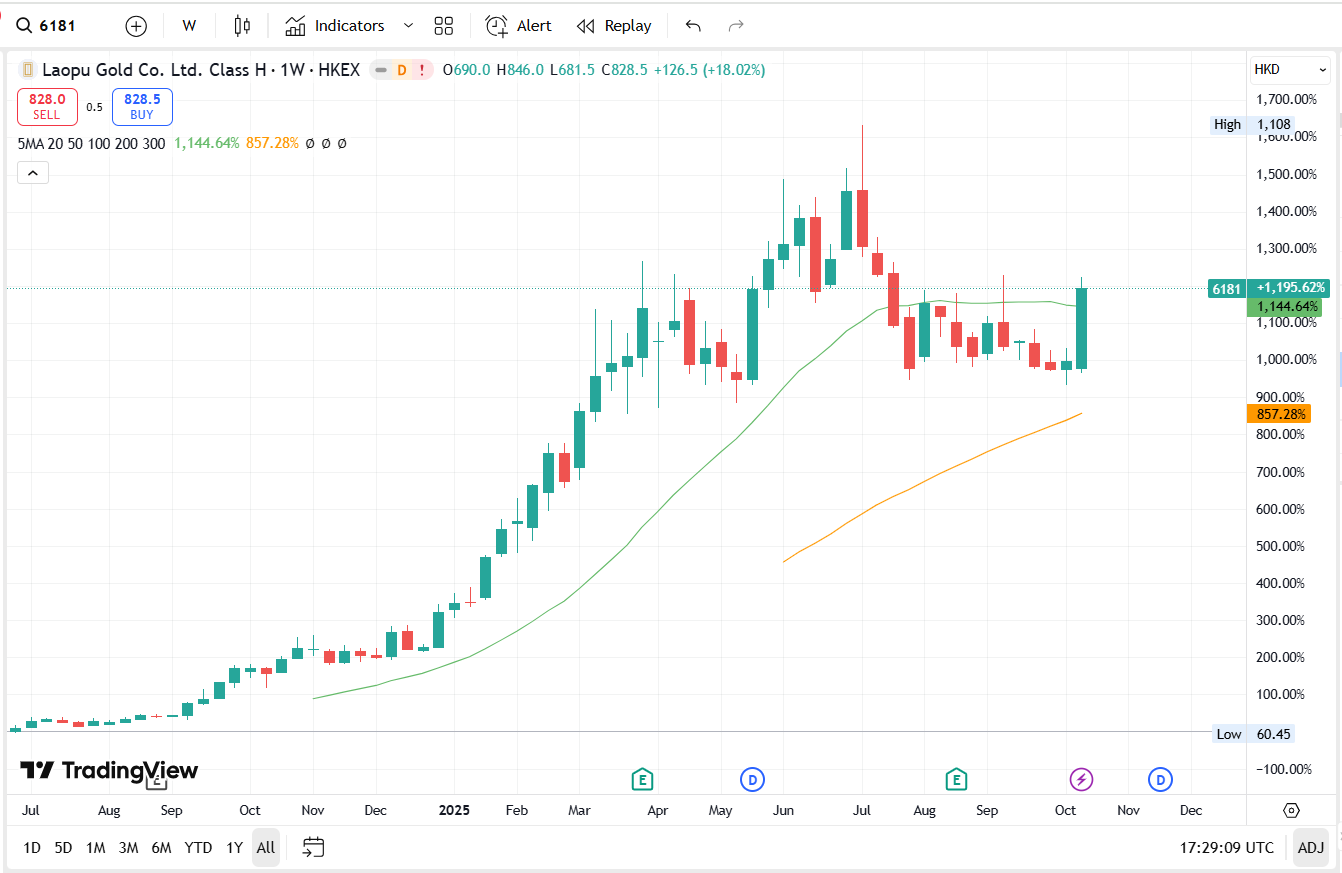The width and height of the screenshot is (1342, 873).
Task: Redo the chart action
Action: coord(736,26)
